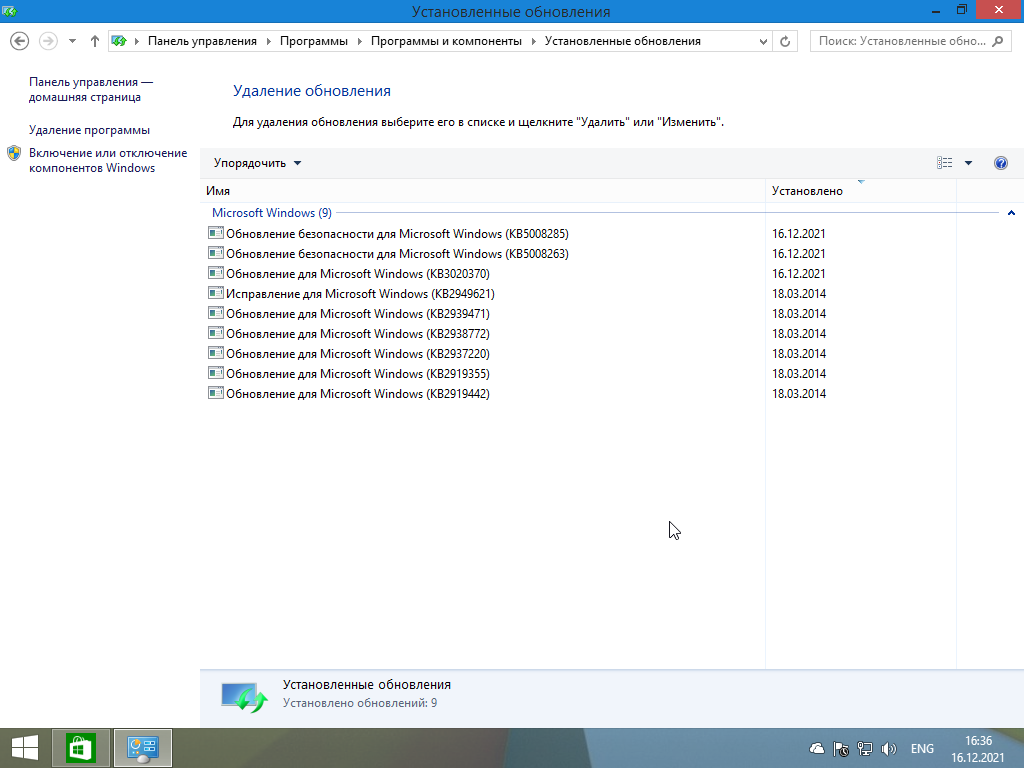
Task: Refresh the installed updates list
Action: 785,41
